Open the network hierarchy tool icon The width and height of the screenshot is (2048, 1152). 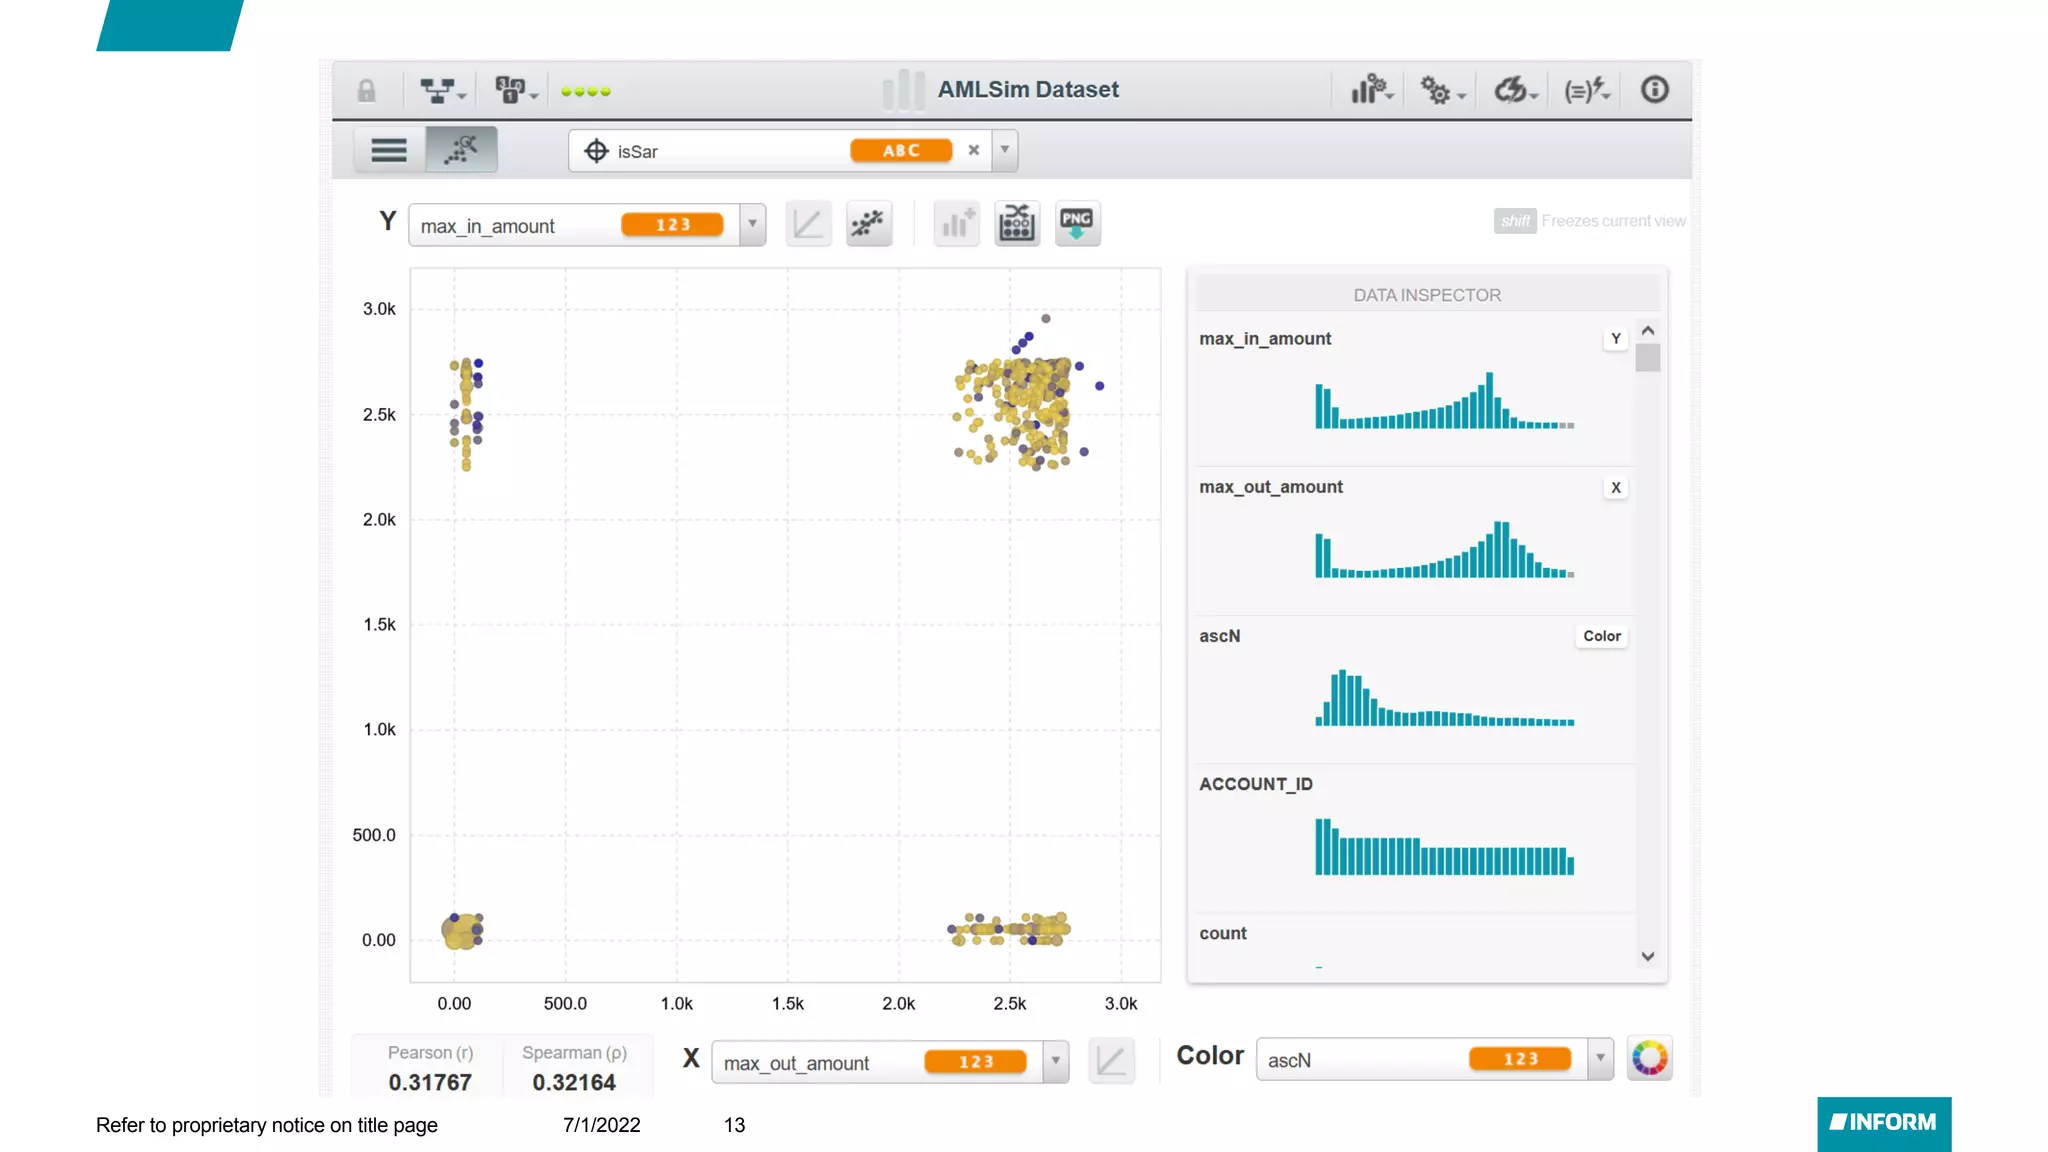pos(440,91)
